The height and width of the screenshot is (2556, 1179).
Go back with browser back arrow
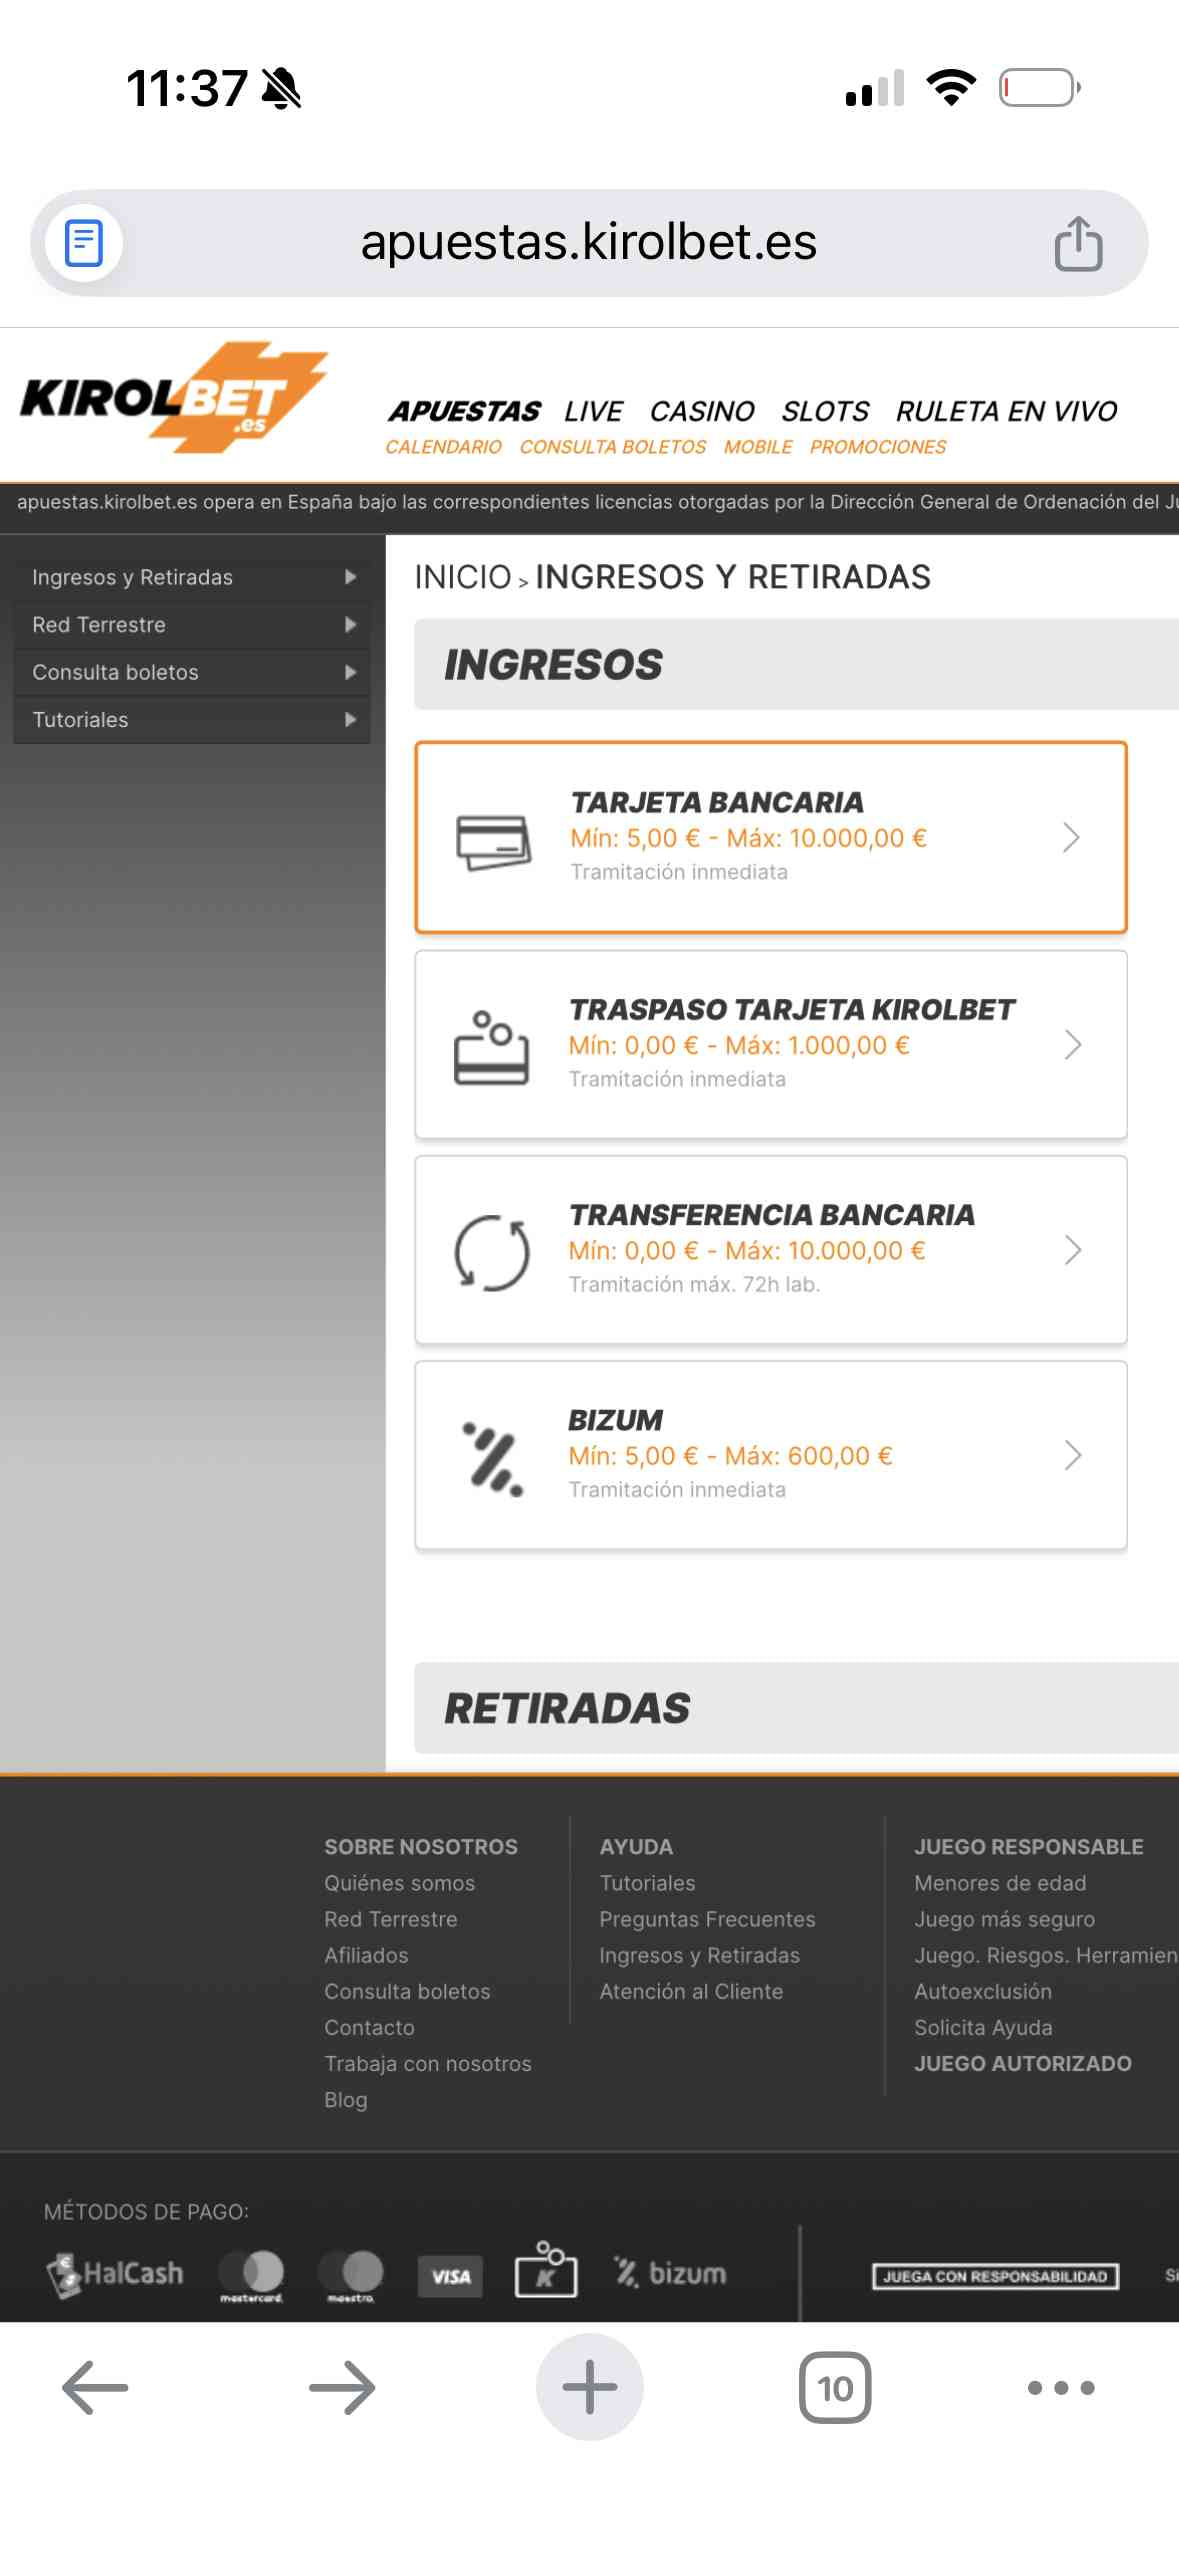(x=95, y=2388)
